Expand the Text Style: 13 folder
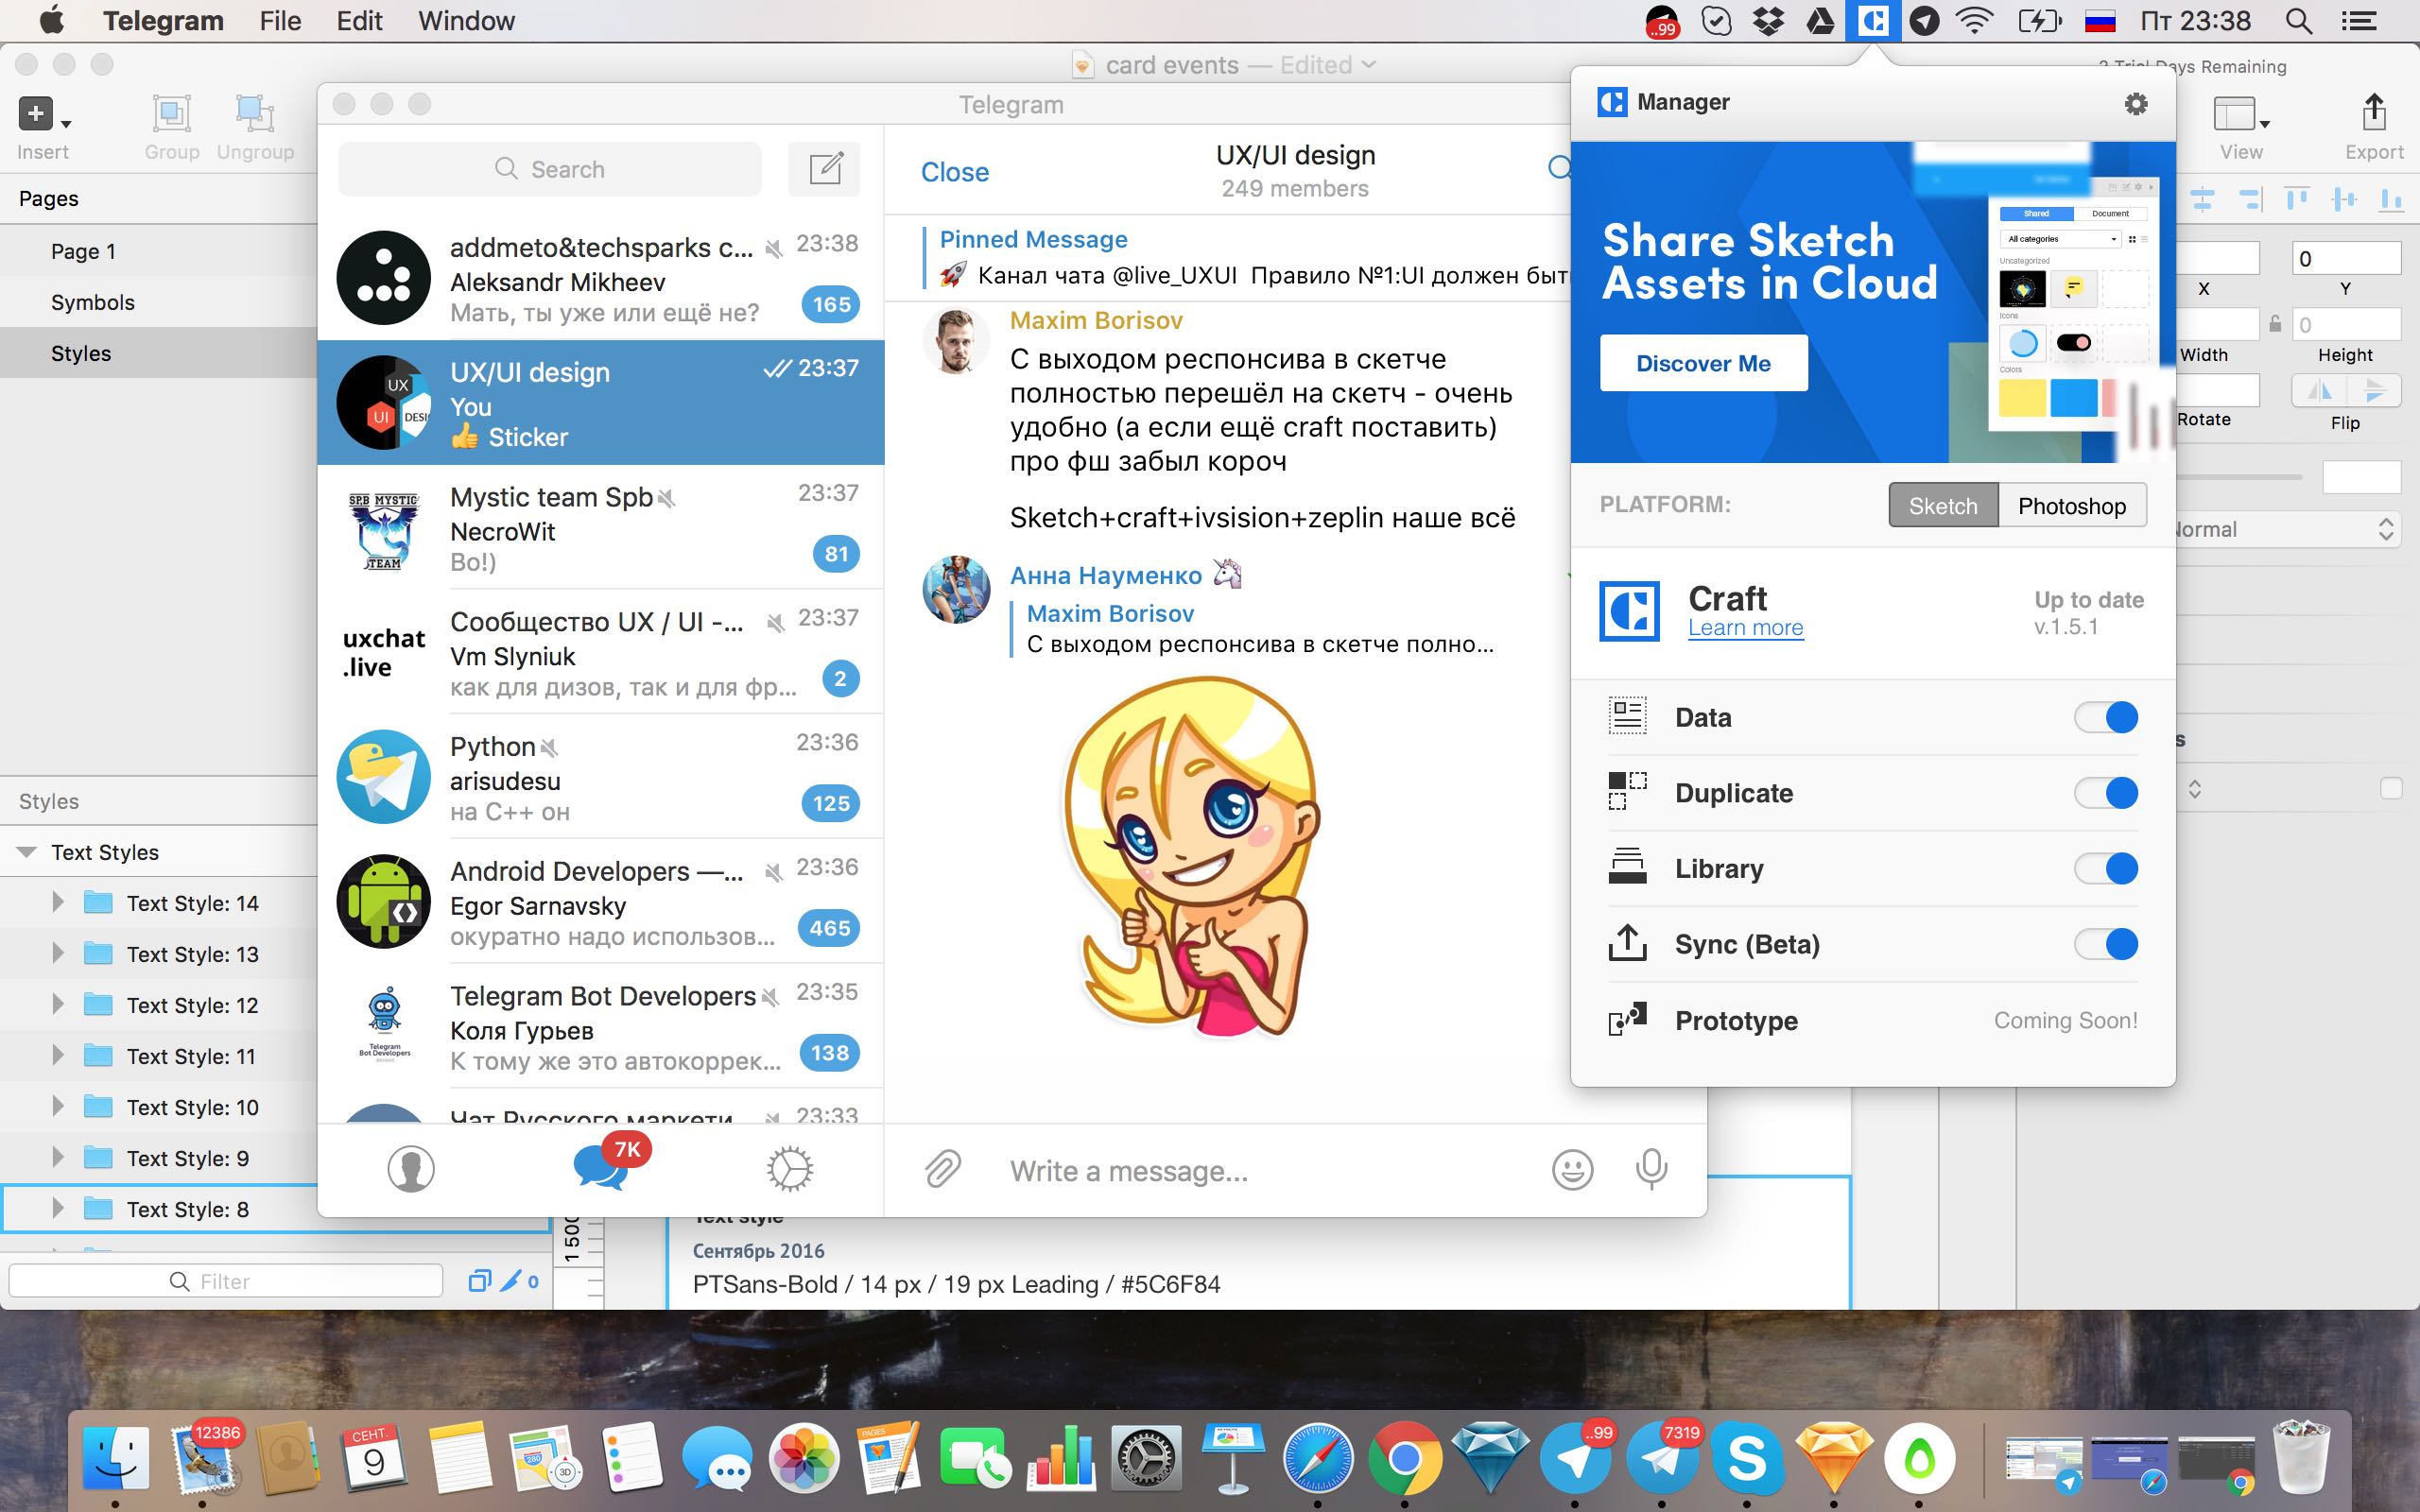The height and width of the screenshot is (1512, 2420). pyautogui.click(x=57, y=953)
